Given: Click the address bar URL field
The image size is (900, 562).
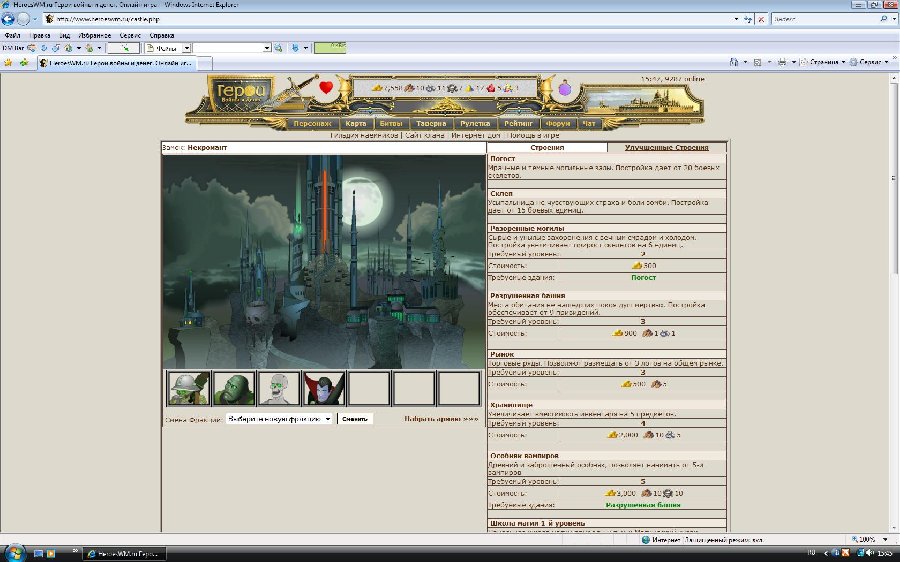Looking at the screenshot, I should 388,19.
